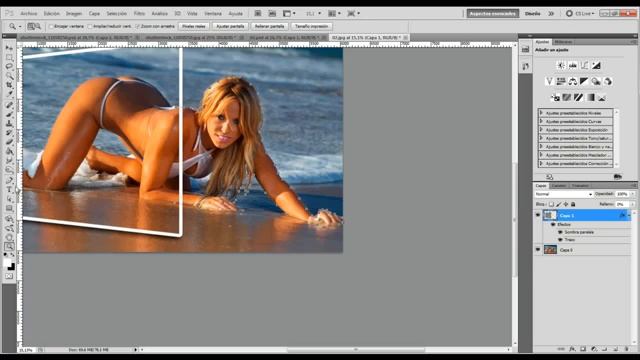Add a Posterize adjustment
Screen dimensions: 640x360
click(567, 98)
